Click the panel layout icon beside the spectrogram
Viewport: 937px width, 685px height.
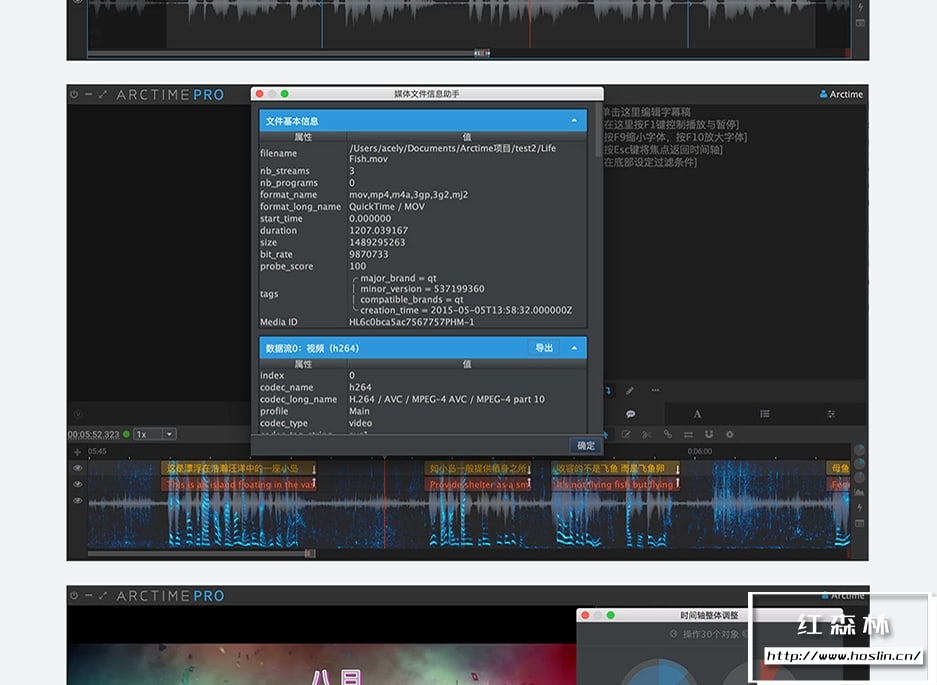(859, 524)
